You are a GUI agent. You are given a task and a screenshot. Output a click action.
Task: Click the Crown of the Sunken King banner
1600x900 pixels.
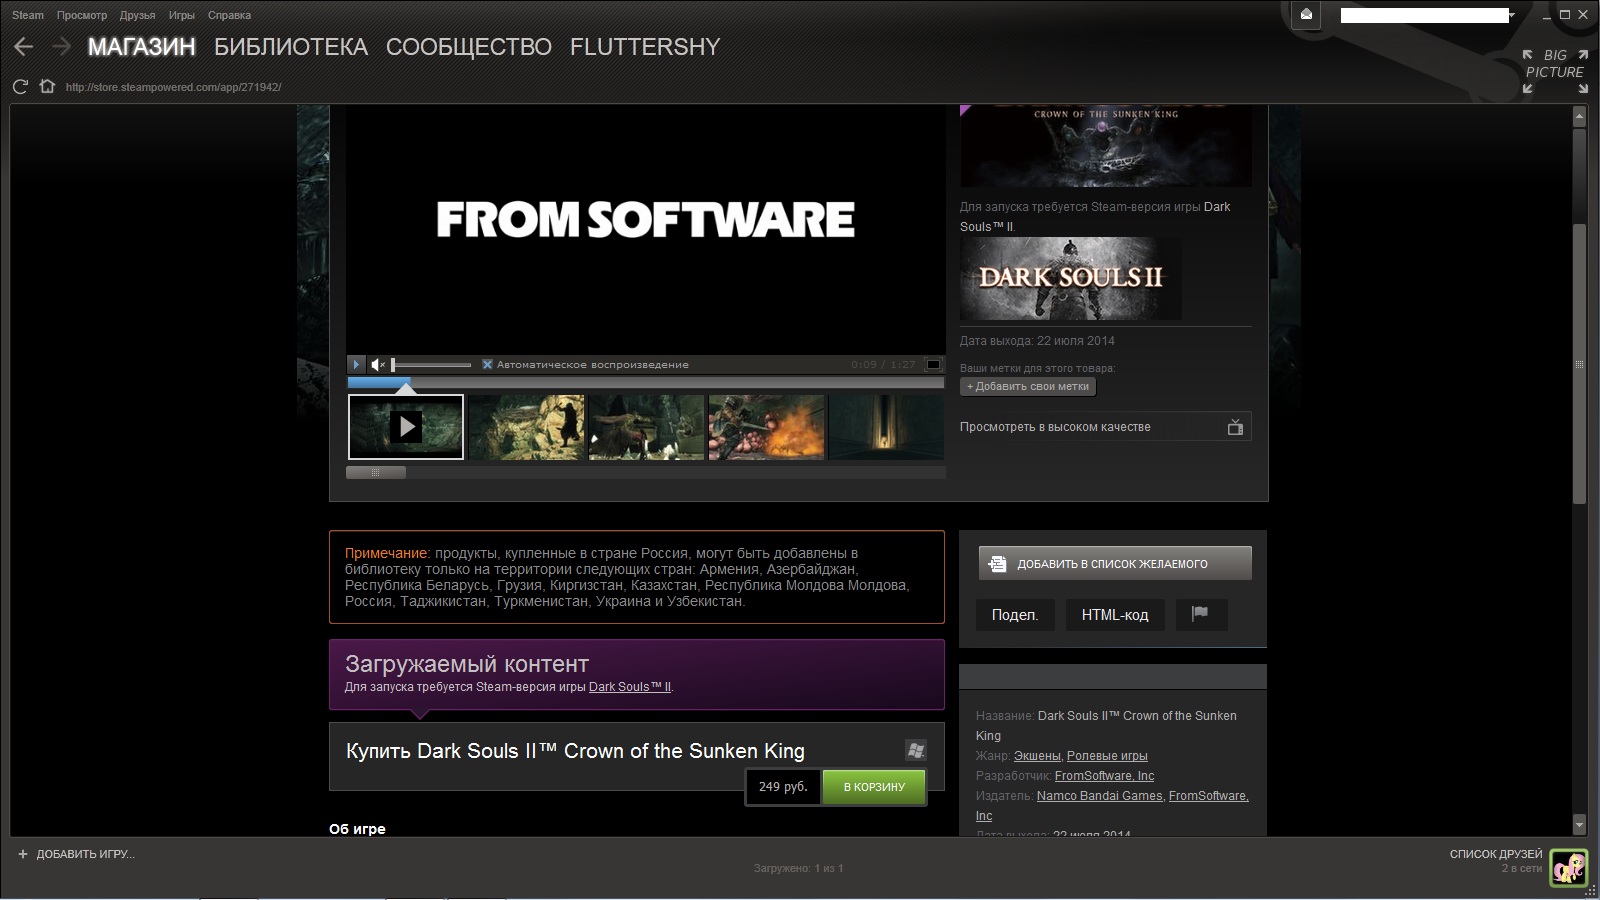[1106, 146]
